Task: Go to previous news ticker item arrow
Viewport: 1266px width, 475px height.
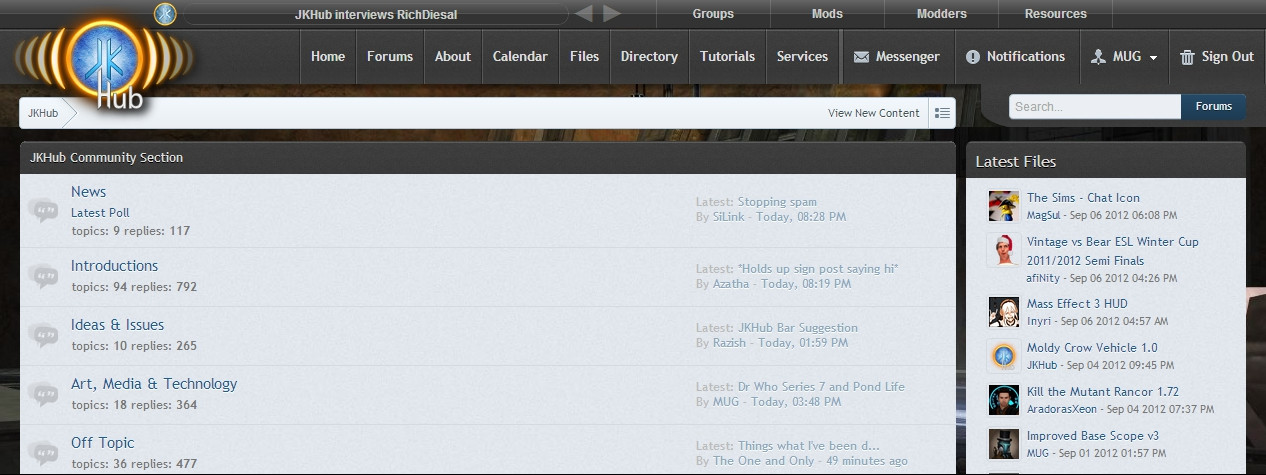Action: [585, 14]
